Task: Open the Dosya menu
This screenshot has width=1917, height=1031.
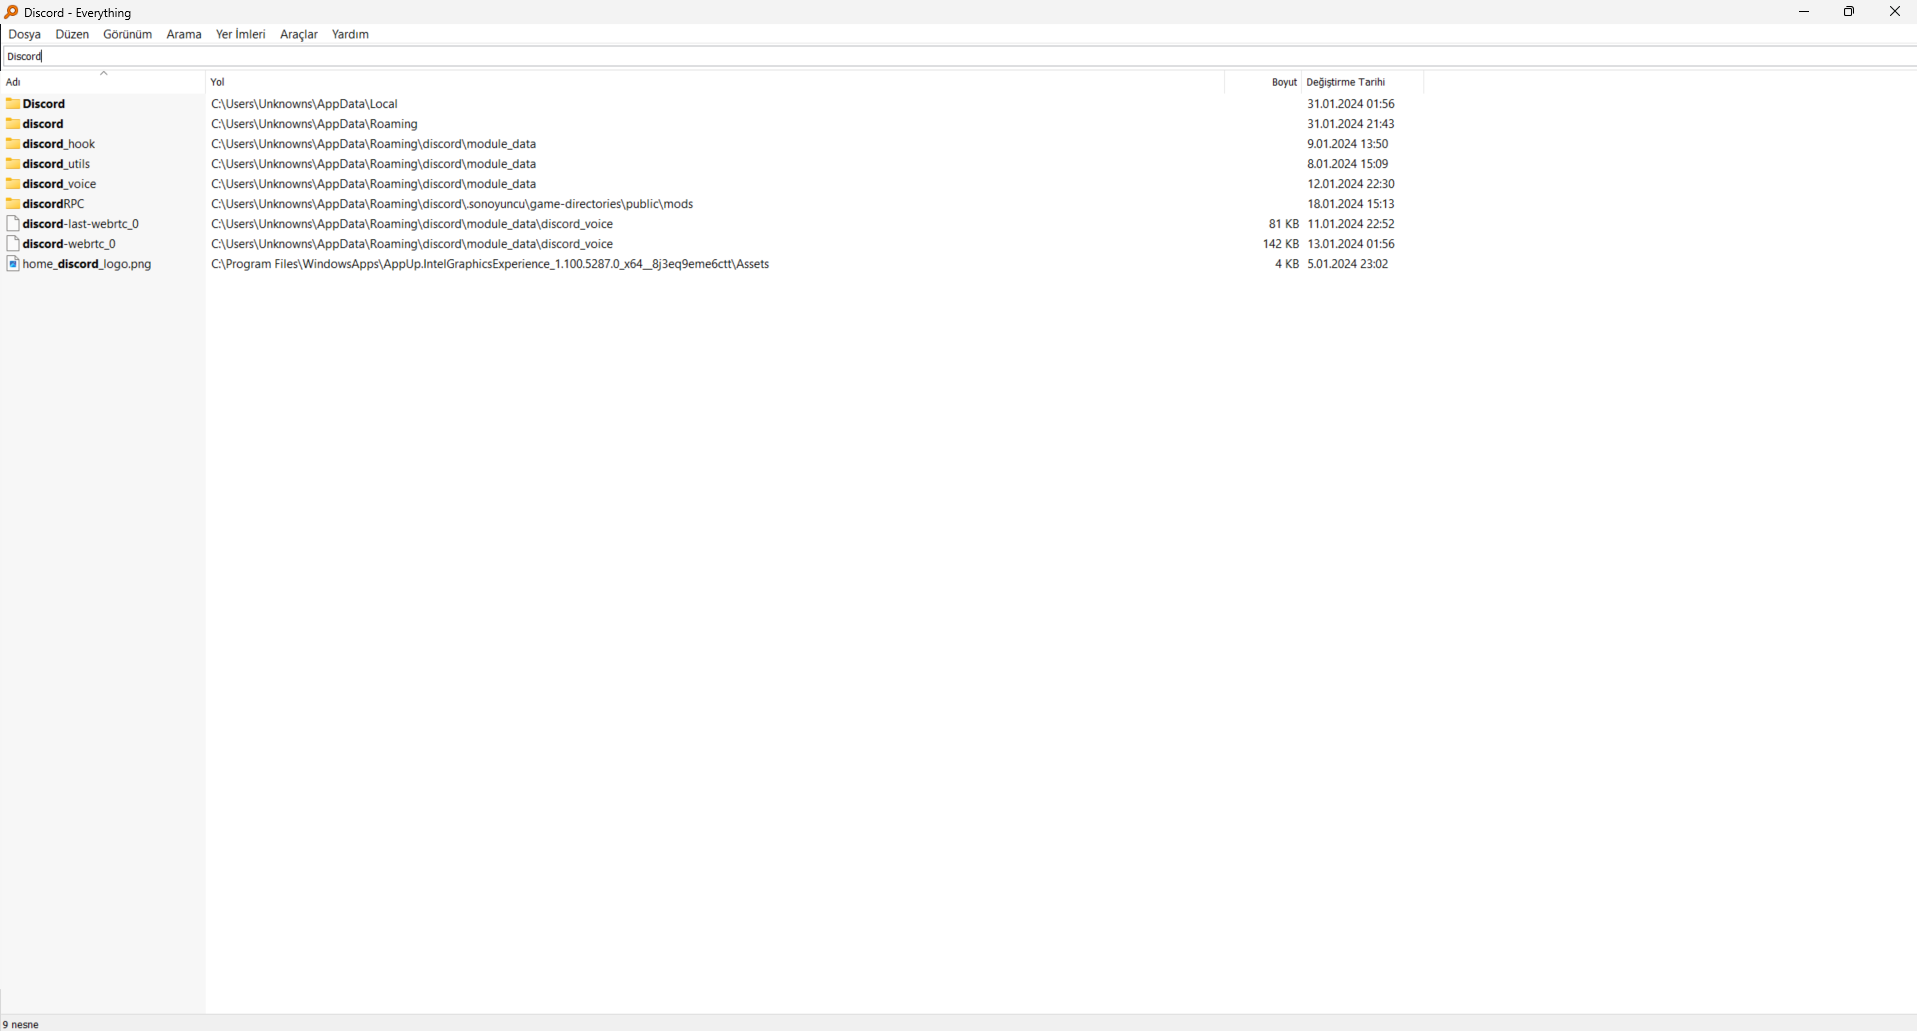Action: tap(25, 34)
